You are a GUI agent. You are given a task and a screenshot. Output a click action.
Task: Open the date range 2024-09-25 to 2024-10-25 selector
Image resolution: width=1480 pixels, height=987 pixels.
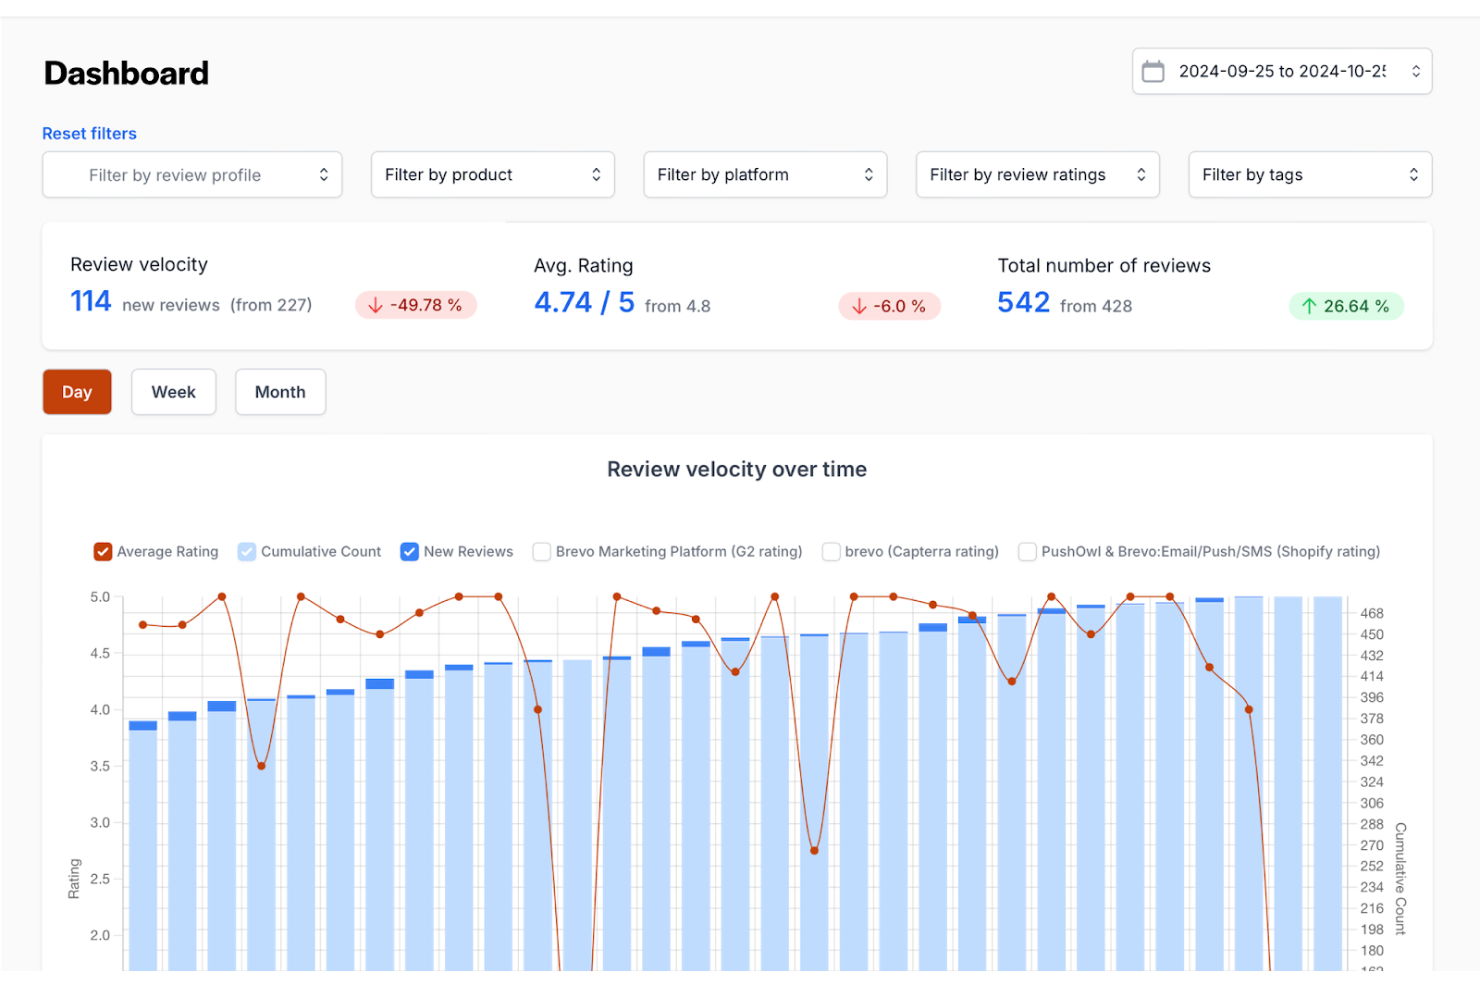coord(1282,72)
